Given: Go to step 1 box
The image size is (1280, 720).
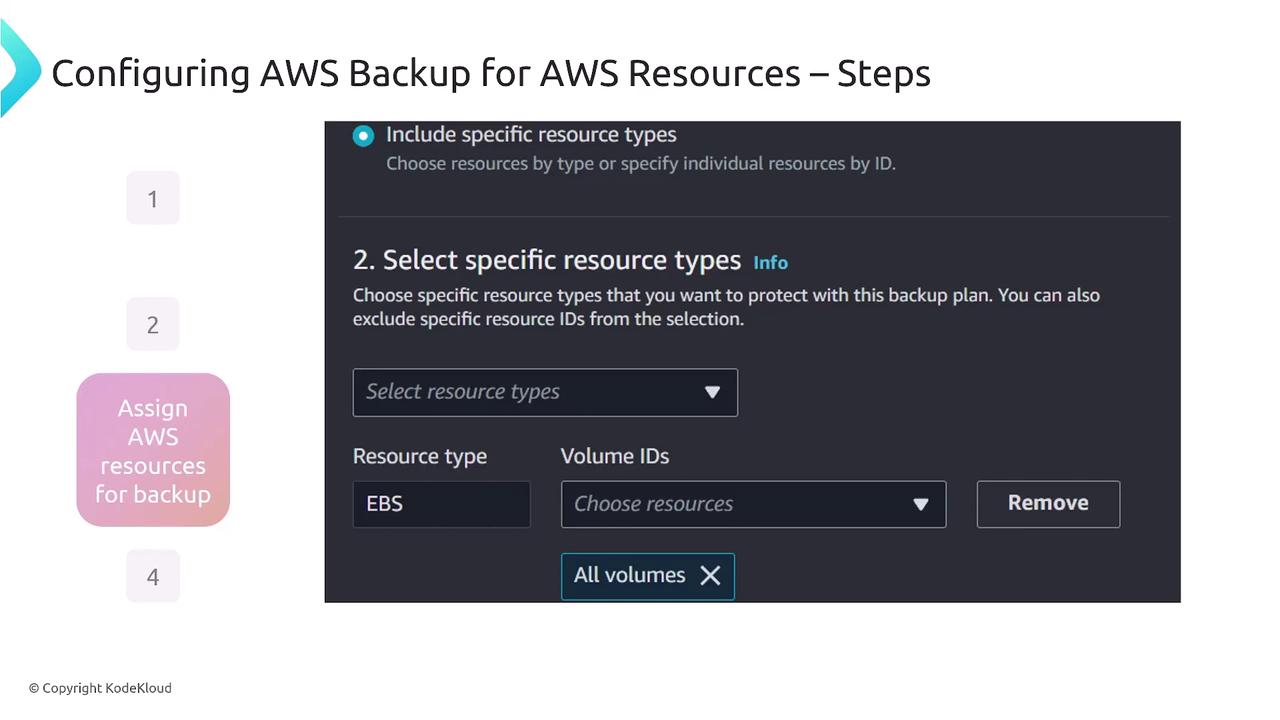Looking at the screenshot, I should 153,198.
